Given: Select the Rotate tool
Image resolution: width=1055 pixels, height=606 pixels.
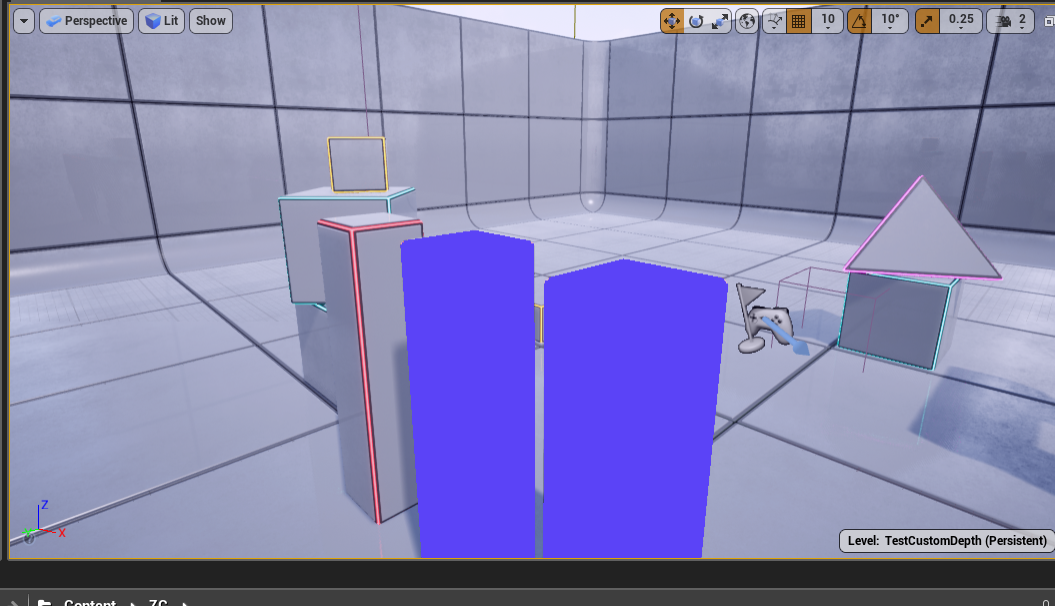Looking at the screenshot, I should click(x=695, y=19).
